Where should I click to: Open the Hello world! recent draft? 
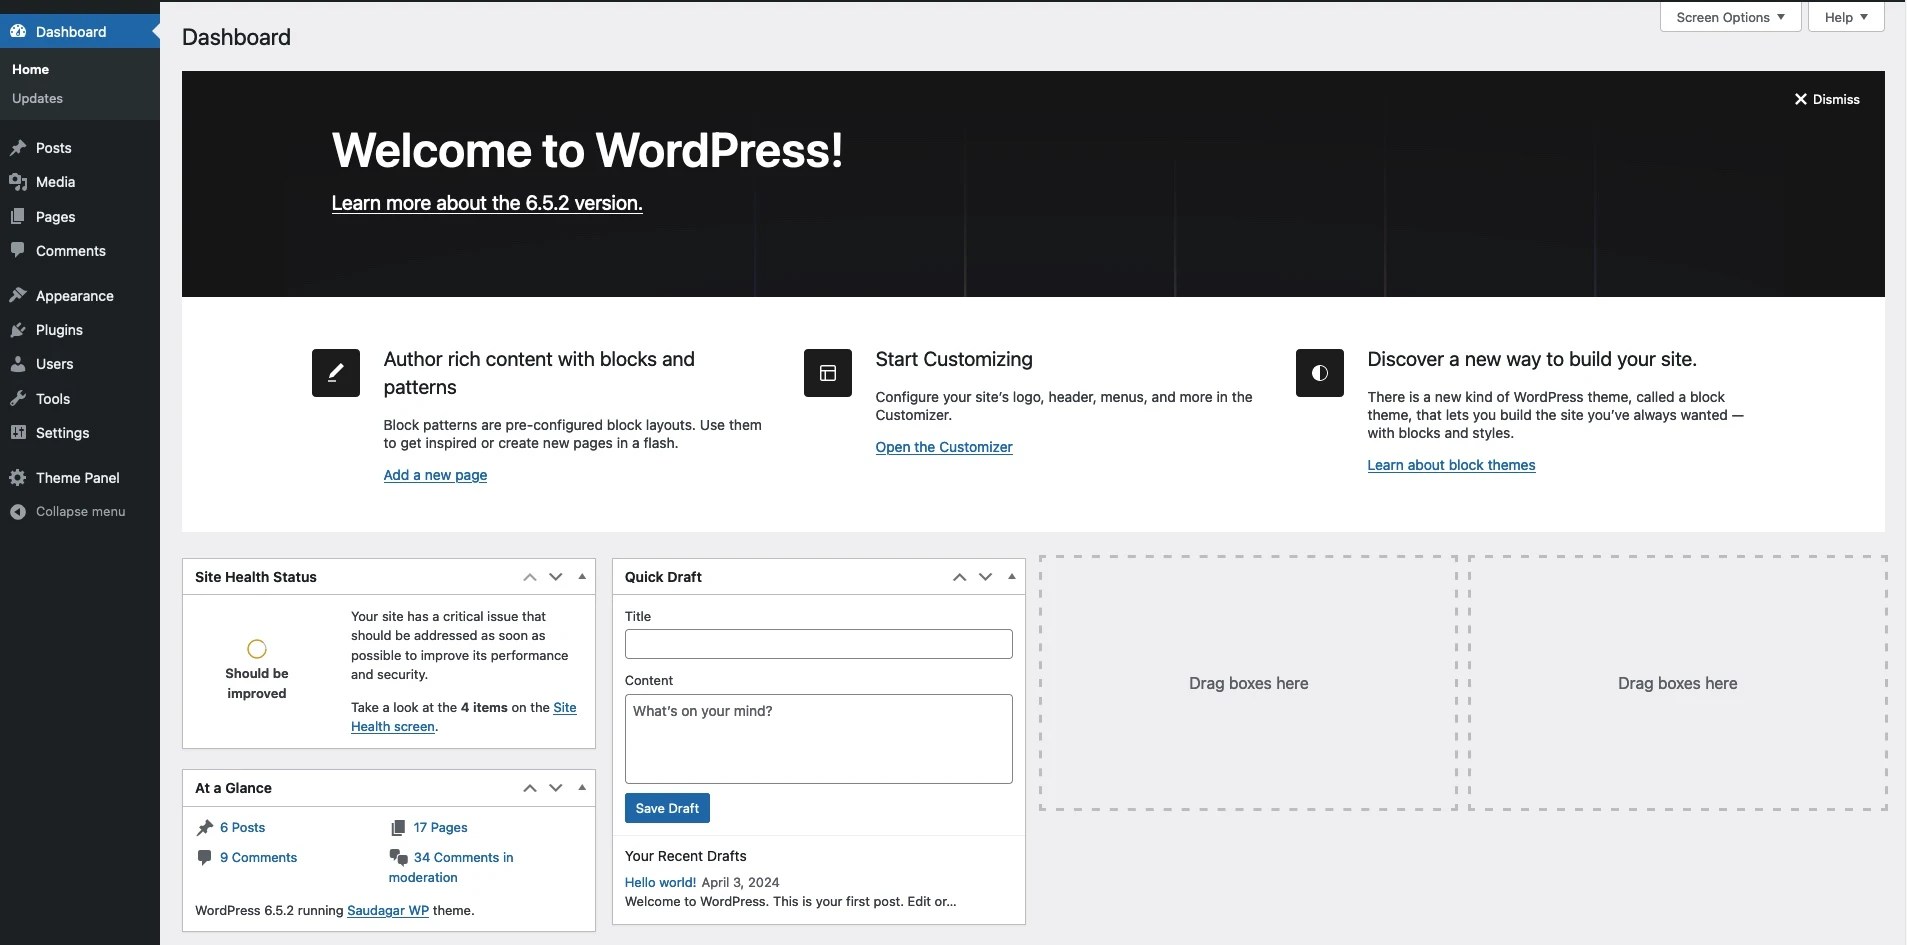(x=660, y=882)
